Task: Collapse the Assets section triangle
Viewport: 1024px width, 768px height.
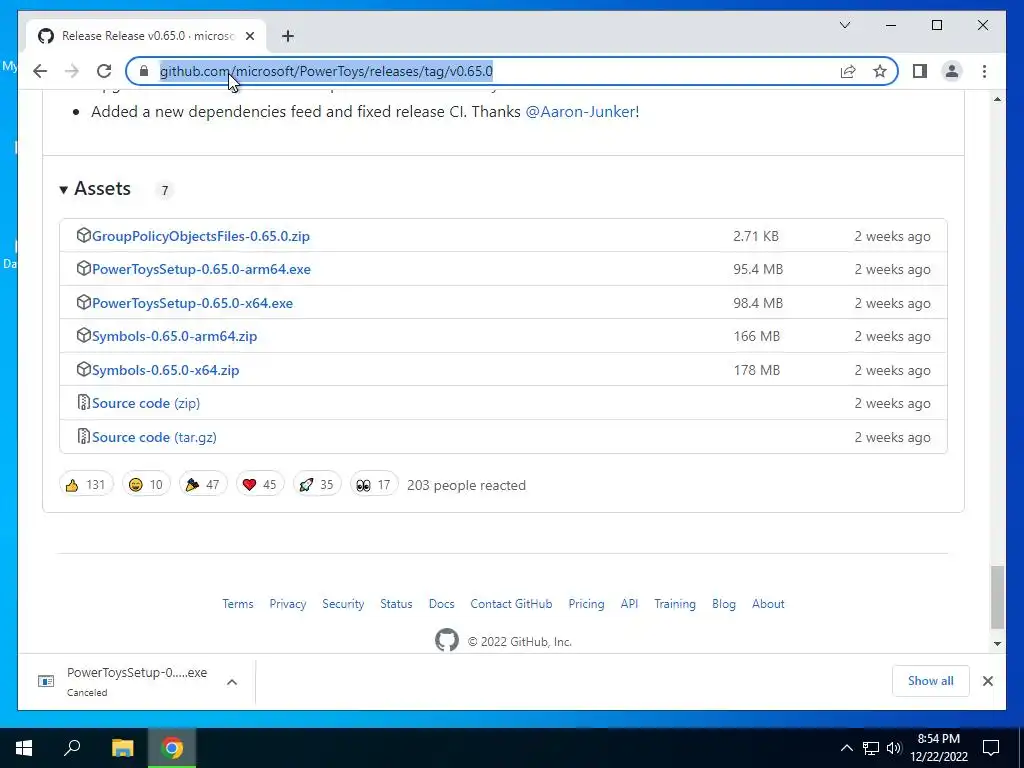Action: click(63, 190)
